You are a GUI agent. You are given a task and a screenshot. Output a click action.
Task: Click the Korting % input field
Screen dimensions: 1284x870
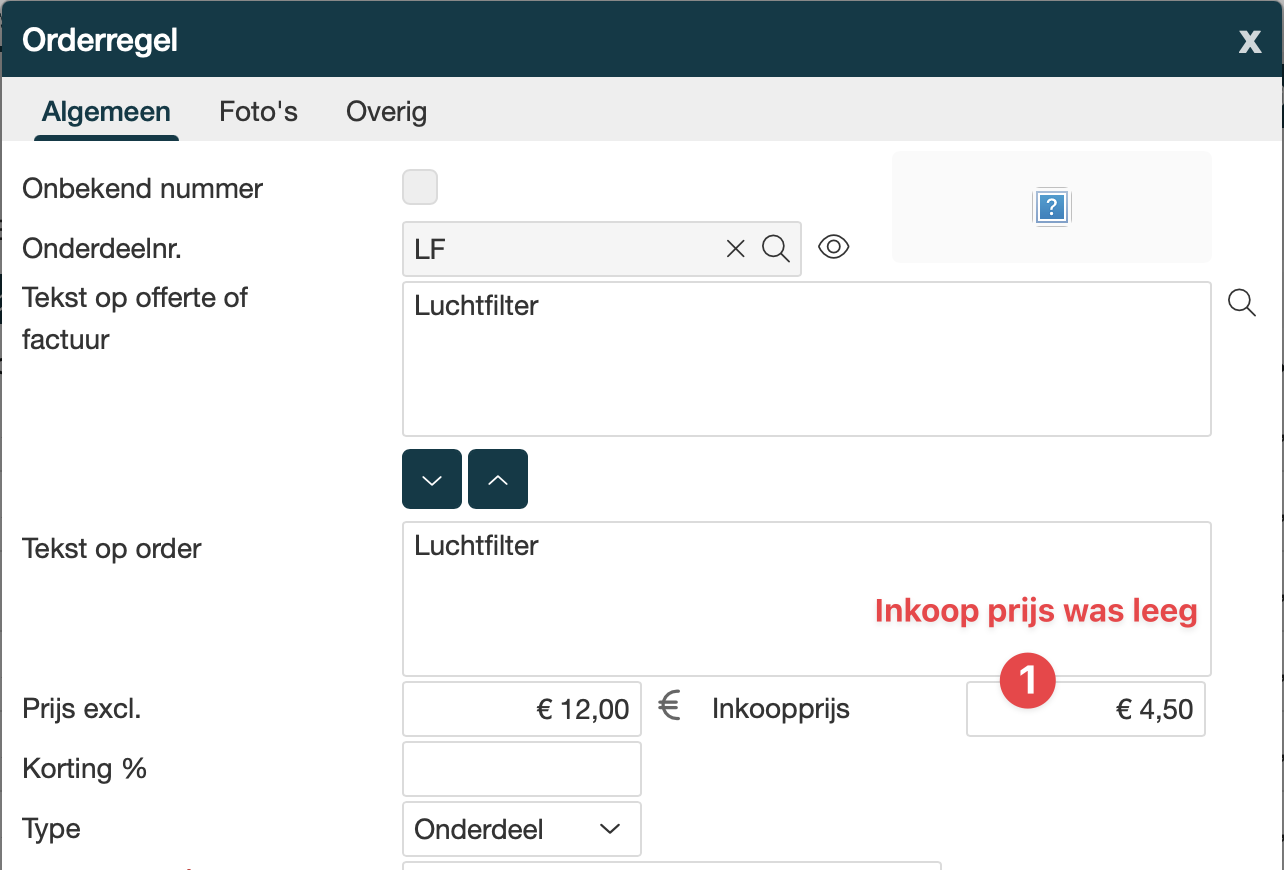[521, 769]
